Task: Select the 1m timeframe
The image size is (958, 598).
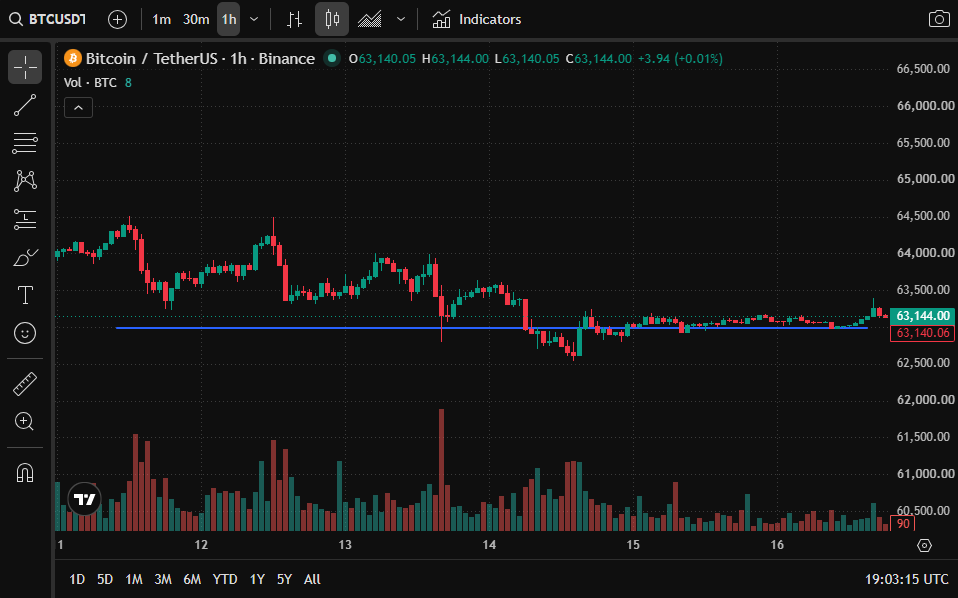Action: [161, 20]
